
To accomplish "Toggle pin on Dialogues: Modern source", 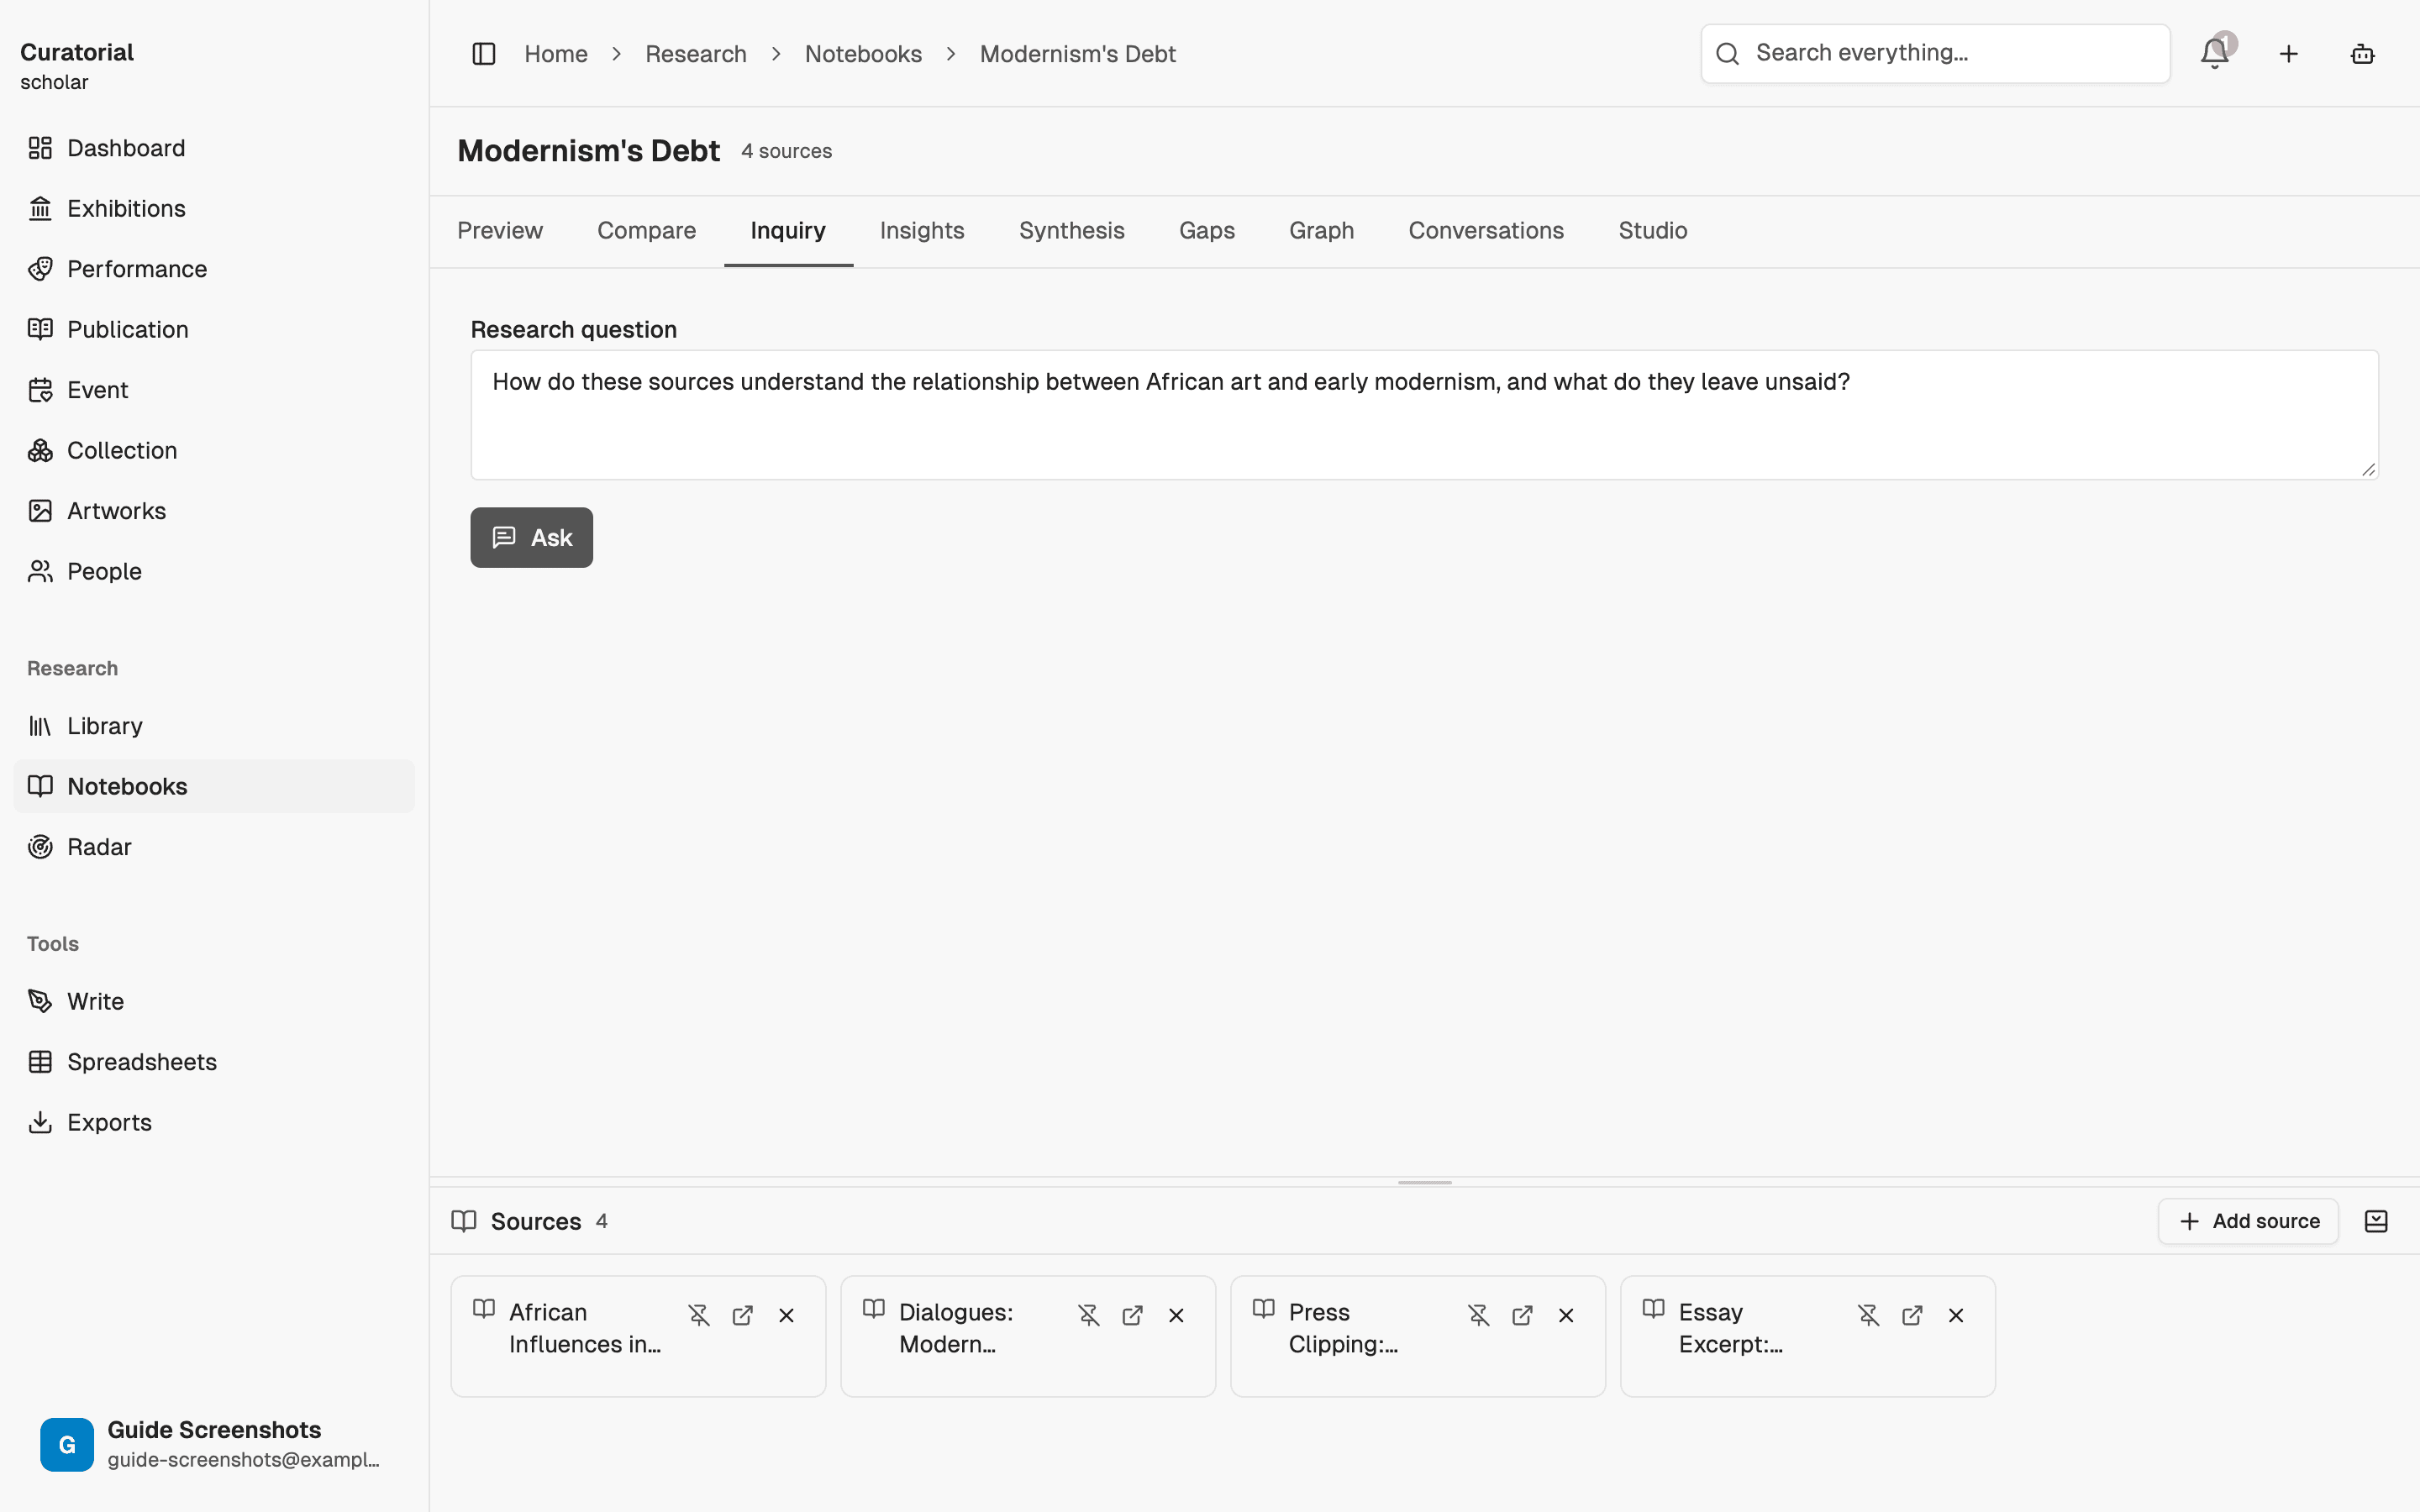I will [1089, 1315].
